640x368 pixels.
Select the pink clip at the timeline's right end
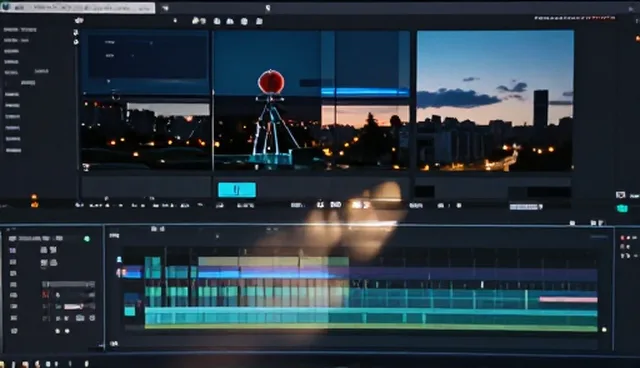(x=568, y=299)
